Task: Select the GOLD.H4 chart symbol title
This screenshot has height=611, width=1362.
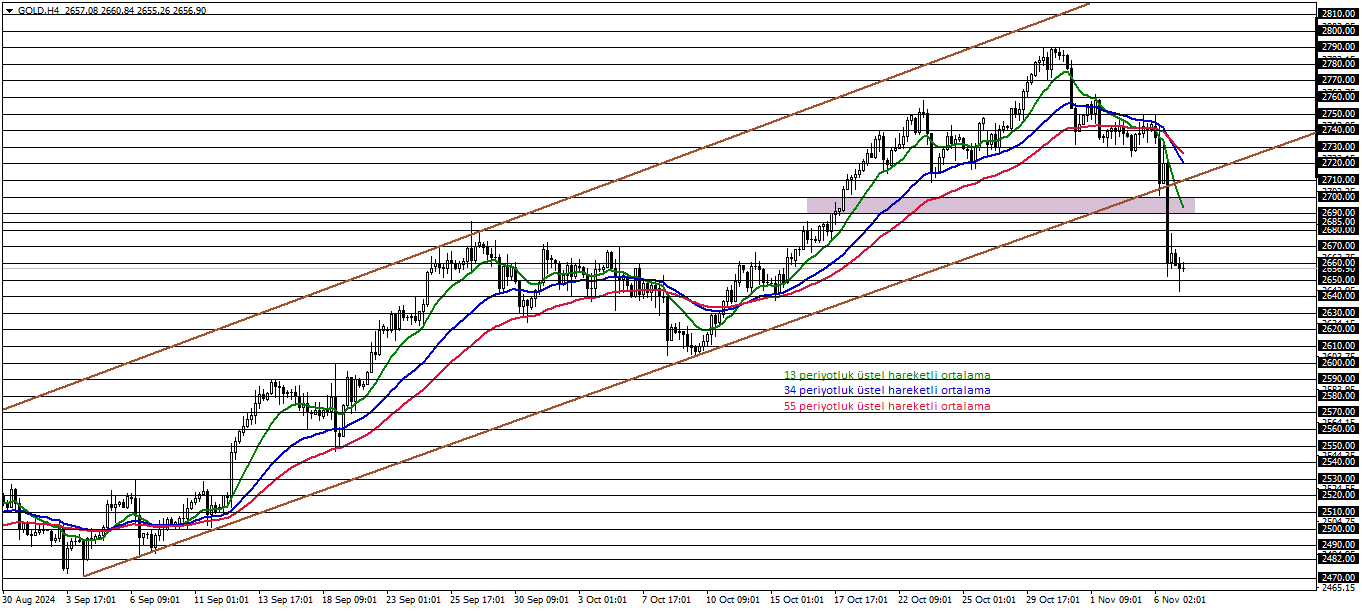Action: (x=39, y=10)
